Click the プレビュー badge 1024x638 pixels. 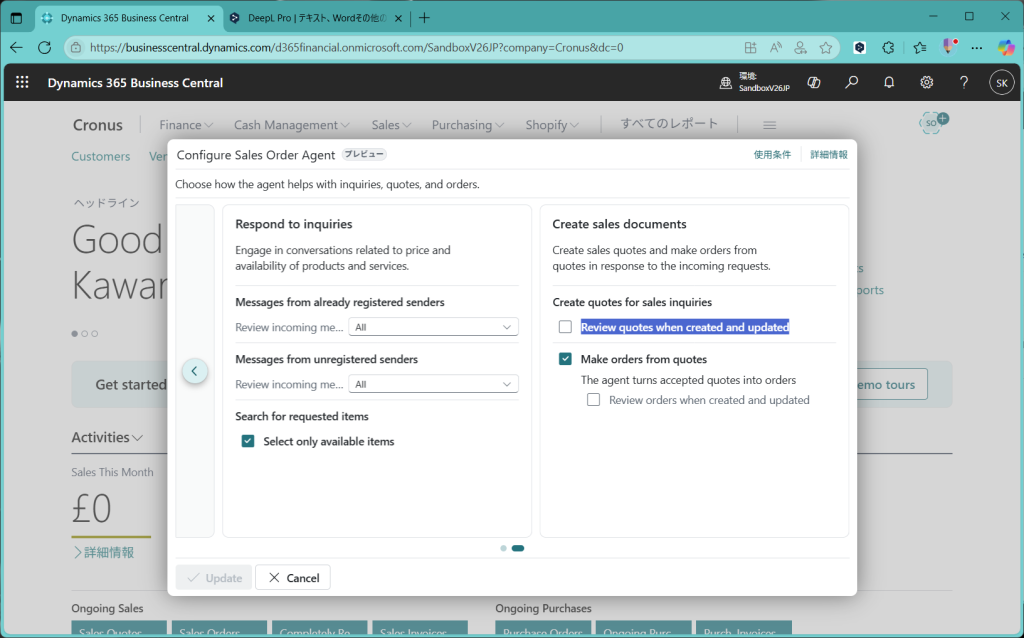[x=364, y=155]
